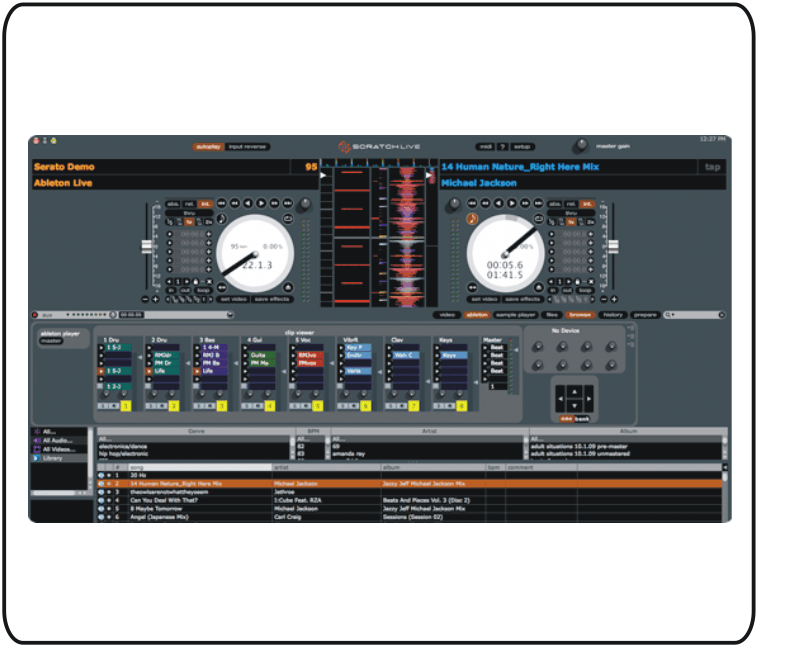Screen dimensions: 800x650
Task: Enable input reverse
Action: (x=248, y=146)
